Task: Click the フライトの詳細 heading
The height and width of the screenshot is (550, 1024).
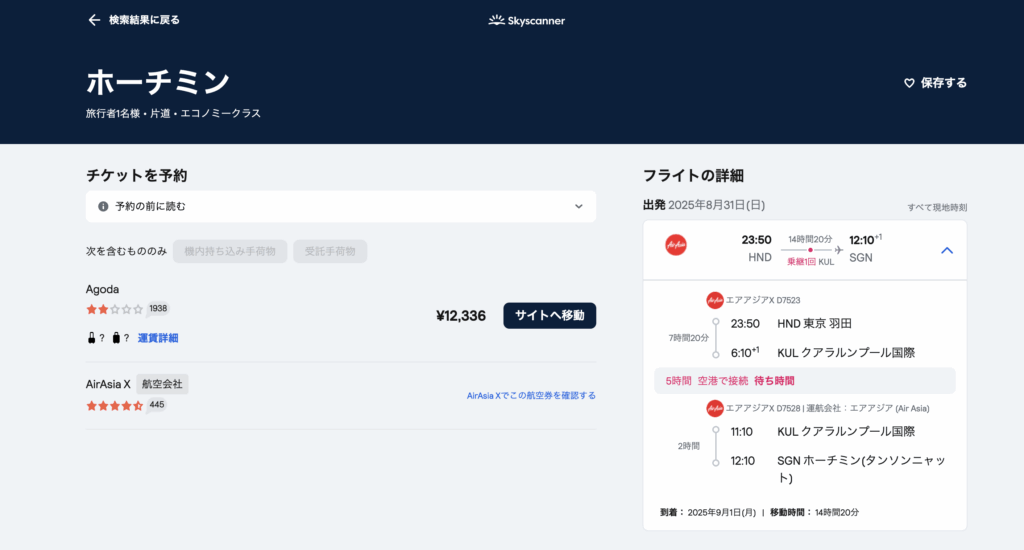Action: click(x=693, y=176)
